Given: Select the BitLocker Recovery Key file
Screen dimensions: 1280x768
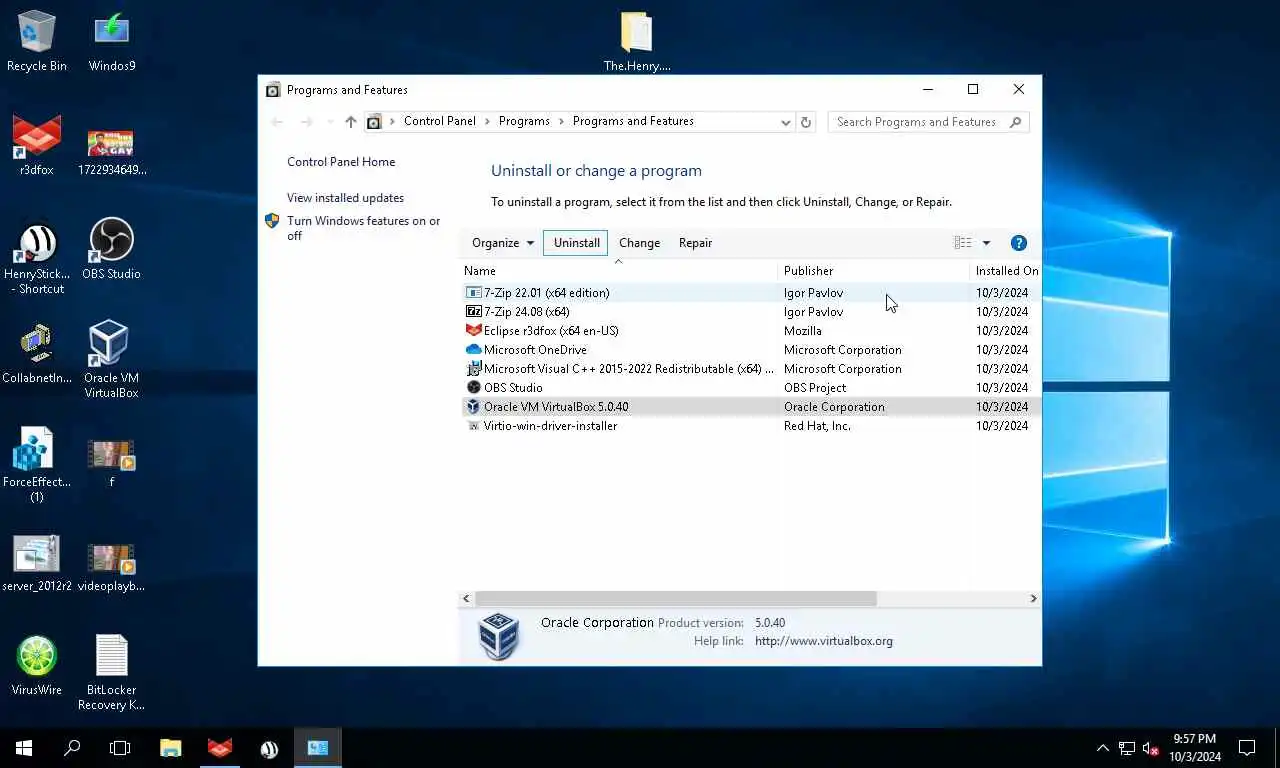Looking at the screenshot, I should point(111,672).
